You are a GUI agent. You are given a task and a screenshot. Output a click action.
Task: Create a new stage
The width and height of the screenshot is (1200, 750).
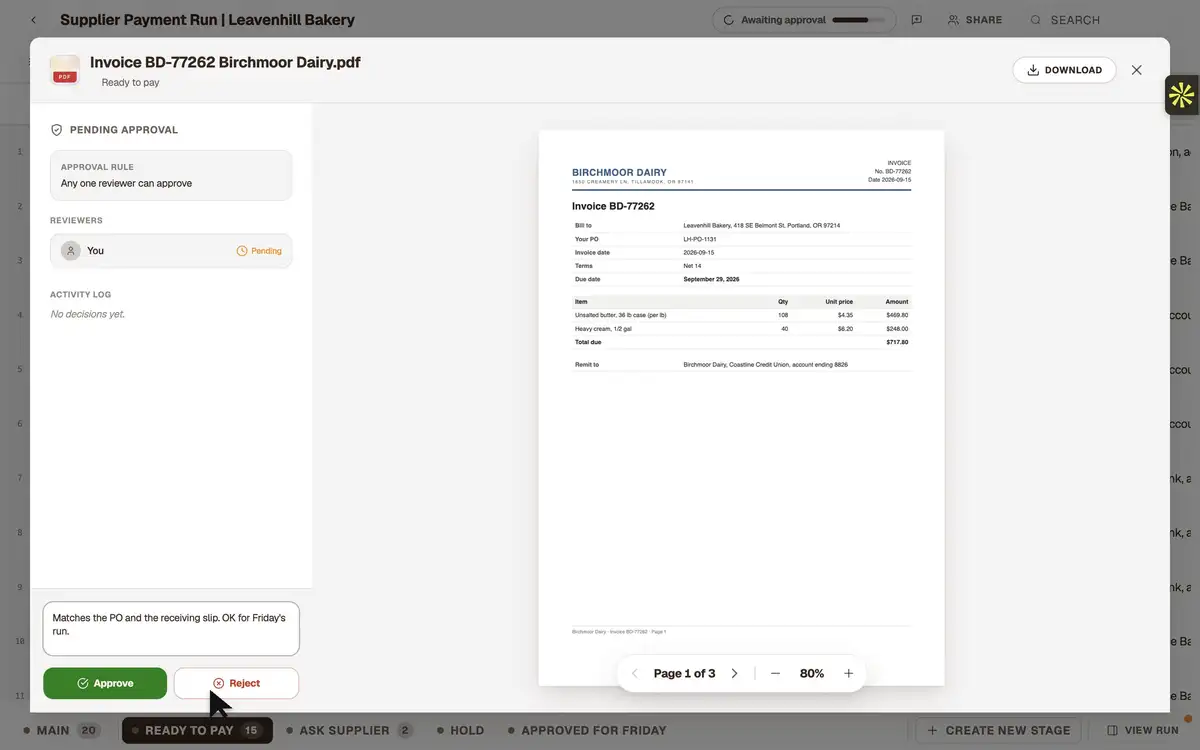[998, 730]
